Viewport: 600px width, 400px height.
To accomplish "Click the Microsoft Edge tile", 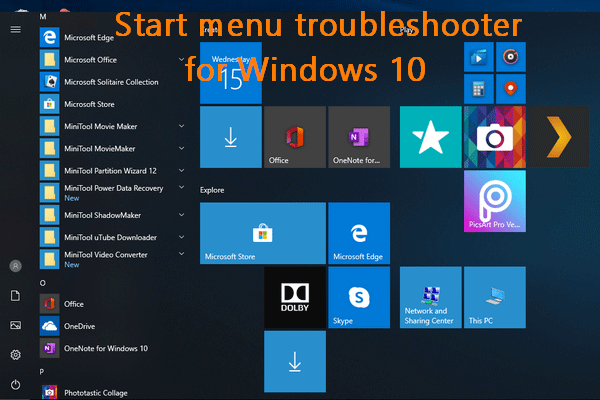I will [x=359, y=233].
